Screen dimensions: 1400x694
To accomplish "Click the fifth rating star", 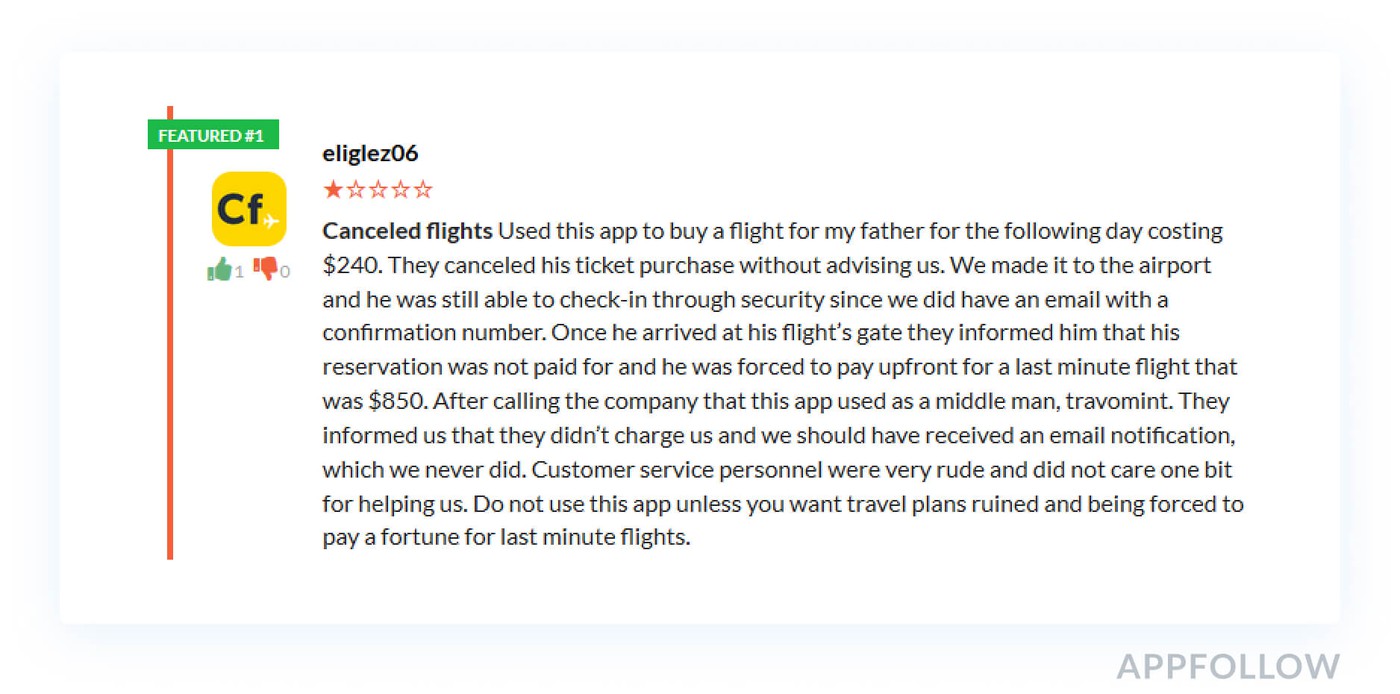I will [423, 189].
